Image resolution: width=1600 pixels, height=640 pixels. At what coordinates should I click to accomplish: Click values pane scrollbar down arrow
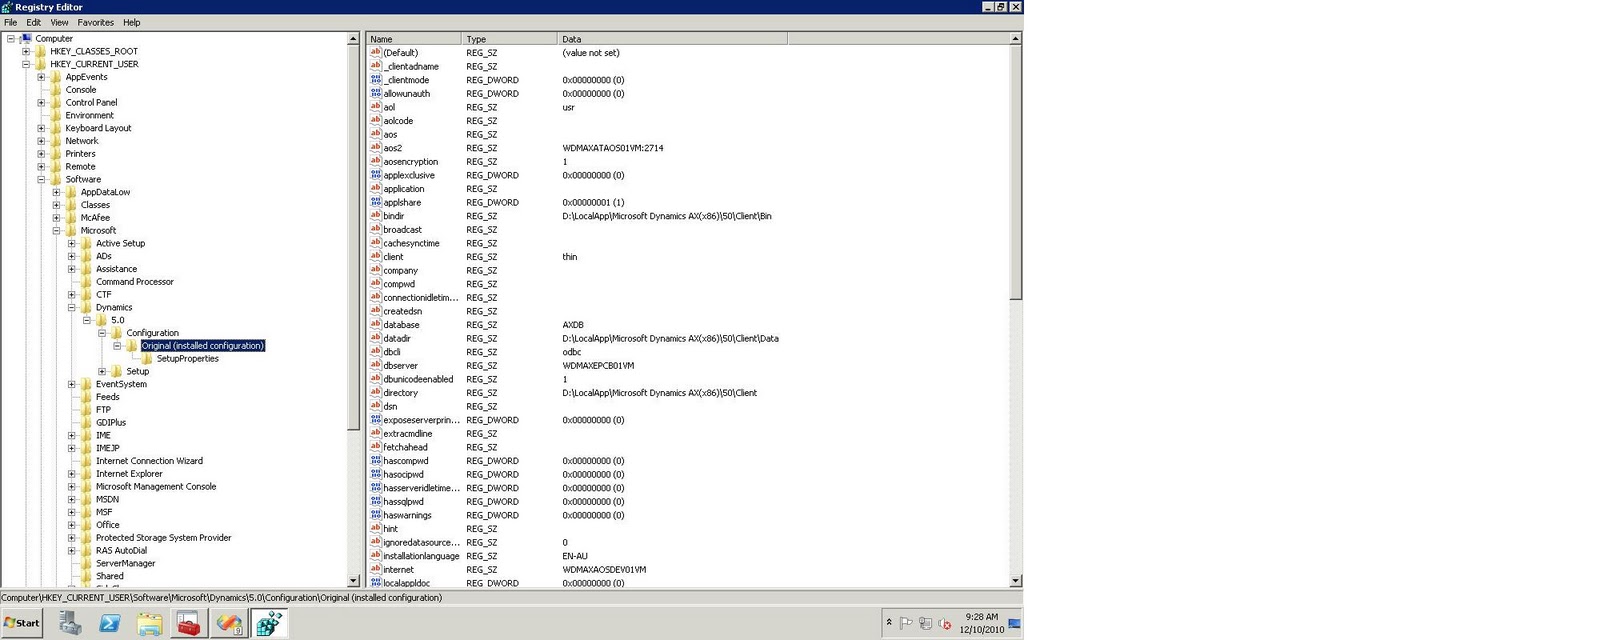click(x=1016, y=581)
